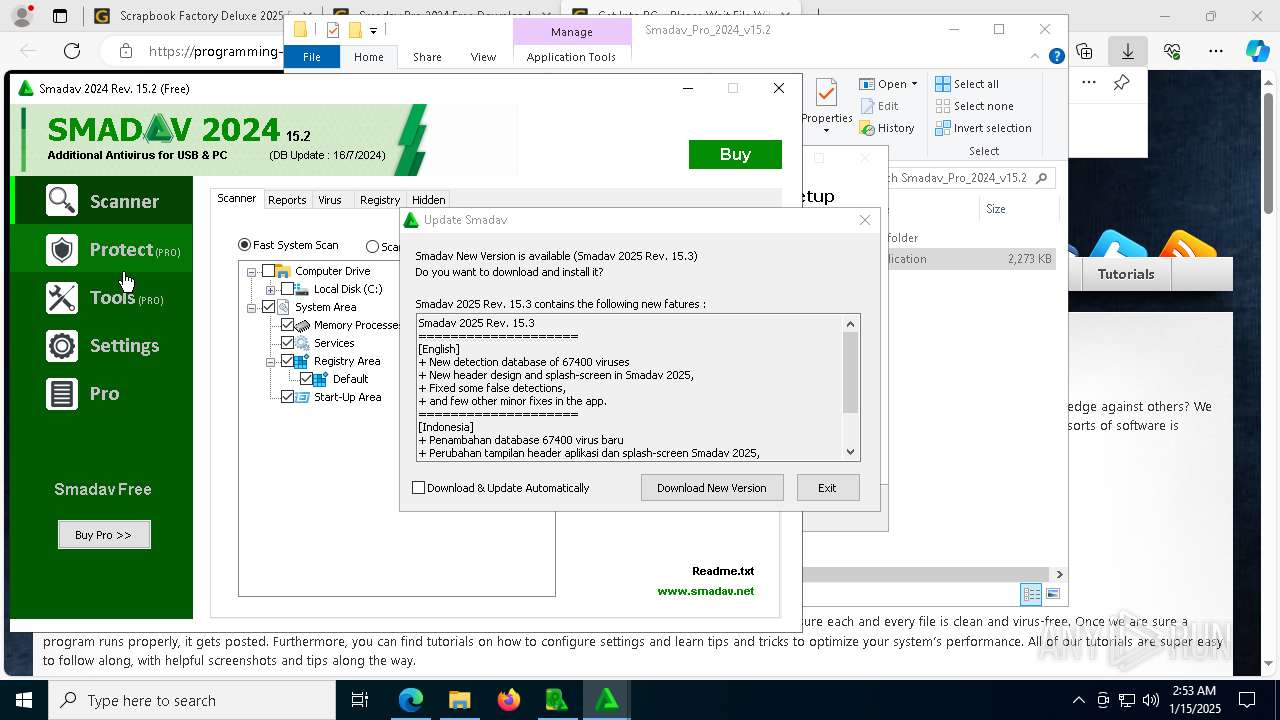Open the Settings gear icon in Smadav

62,345
